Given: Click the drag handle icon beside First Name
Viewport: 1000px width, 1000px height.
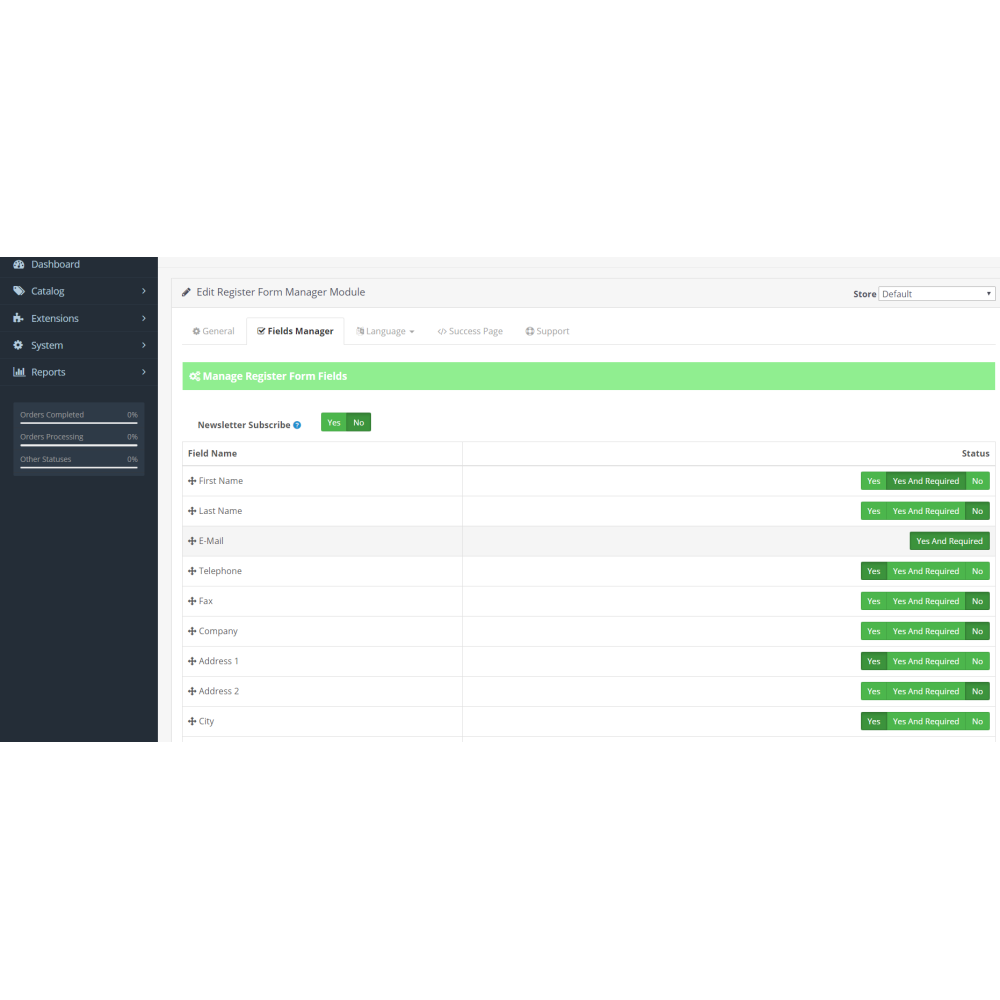Looking at the screenshot, I should click(x=191, y=481).
